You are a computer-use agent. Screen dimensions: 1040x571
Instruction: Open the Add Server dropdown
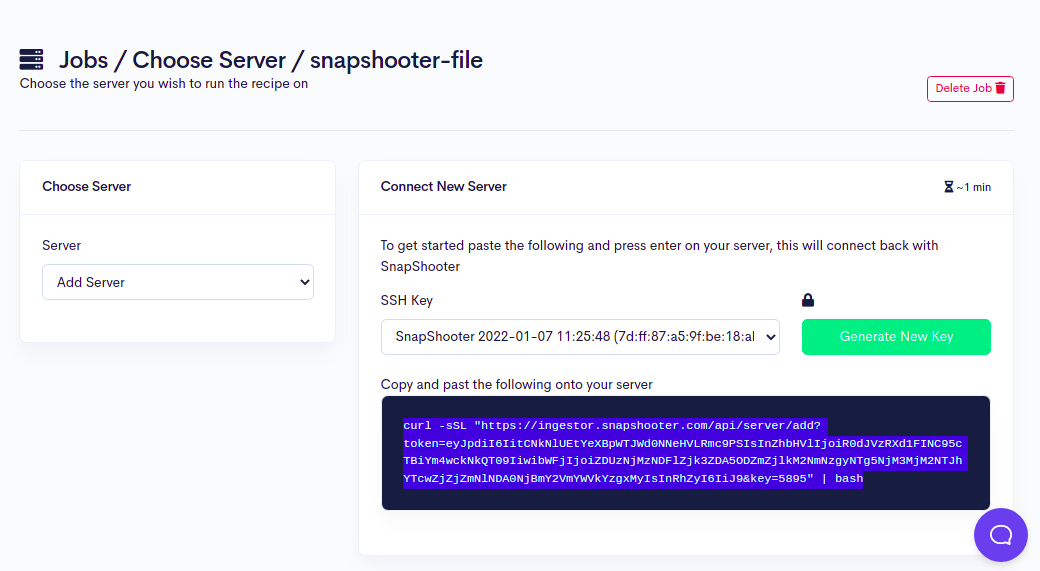(178, 282)
